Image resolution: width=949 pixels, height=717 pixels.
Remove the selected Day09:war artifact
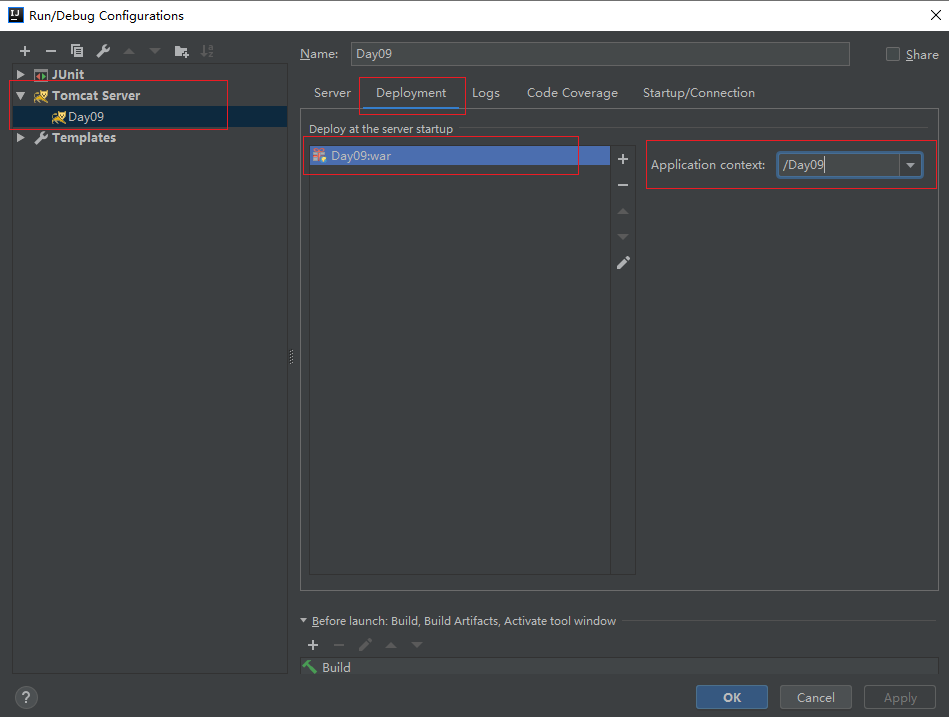[623, 185]
